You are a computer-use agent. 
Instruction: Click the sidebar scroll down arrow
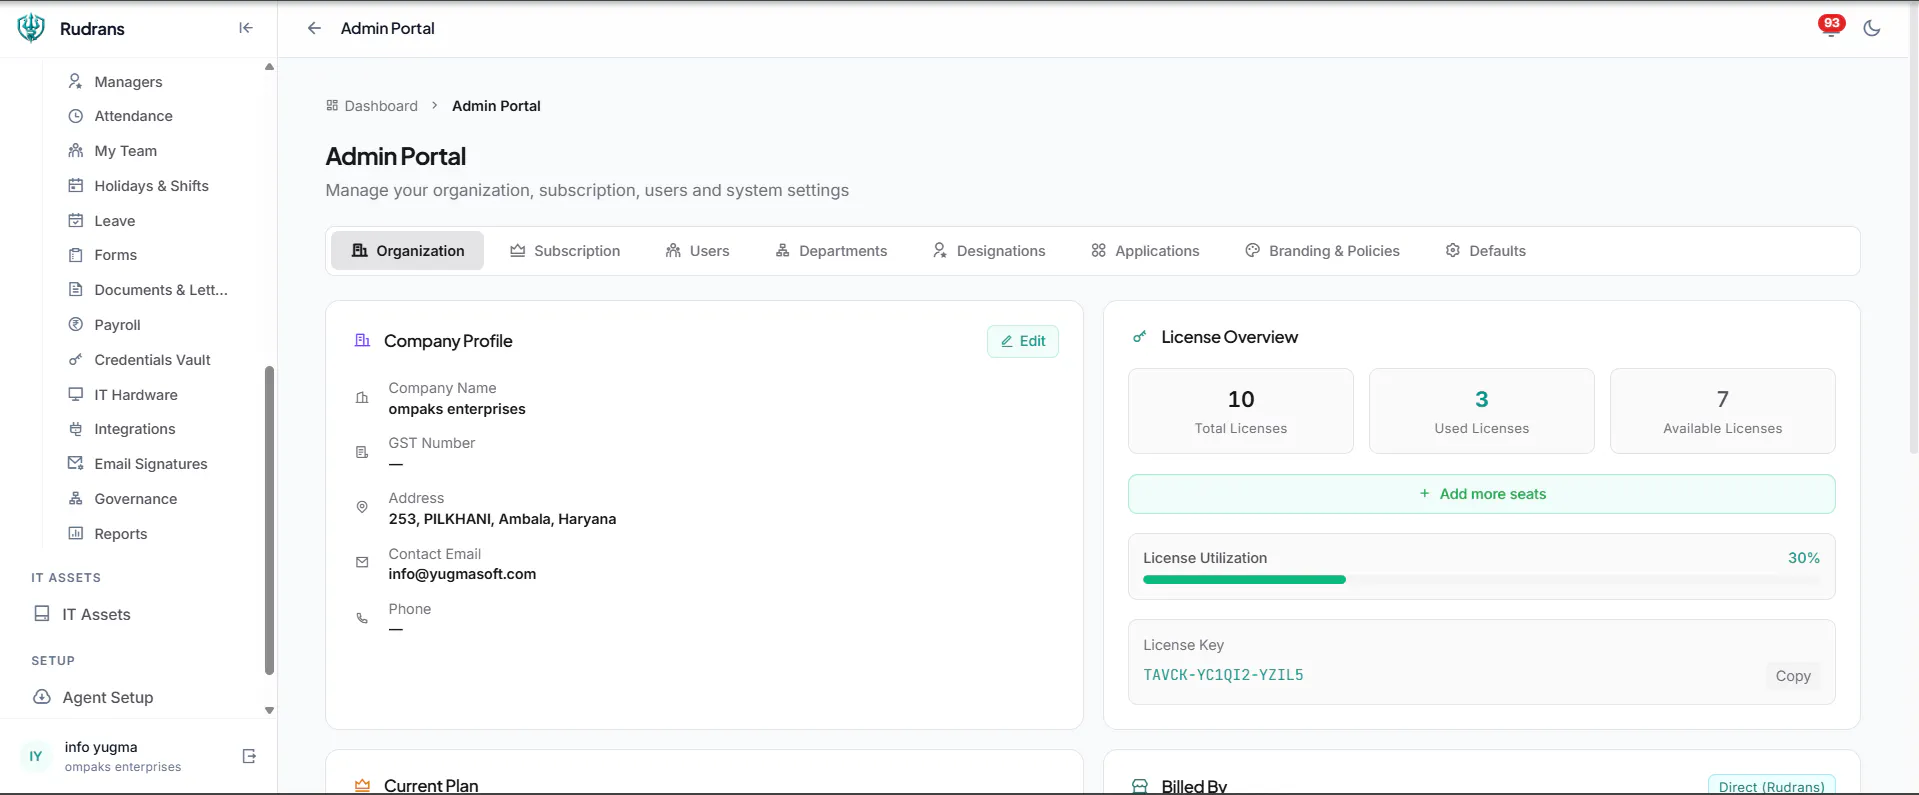pos(269,710)
